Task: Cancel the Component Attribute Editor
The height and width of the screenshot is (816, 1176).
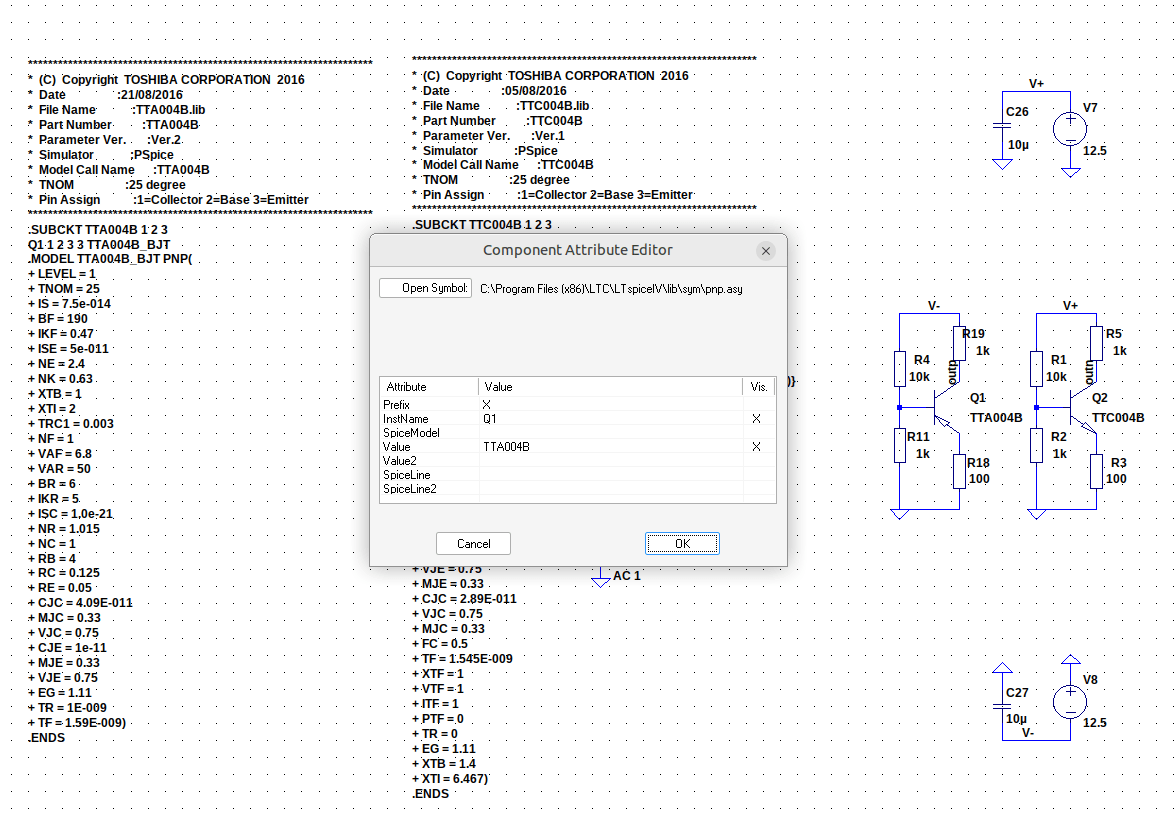Action: (473, 544)
